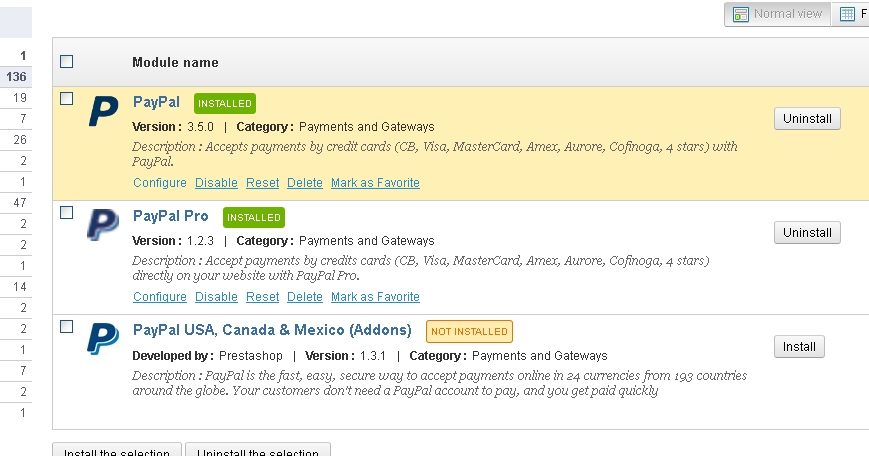Viewport: 869px width, 456px height.
Task: Install PayPal USA, Canada & Mexico module
Action: pos(799,347)
